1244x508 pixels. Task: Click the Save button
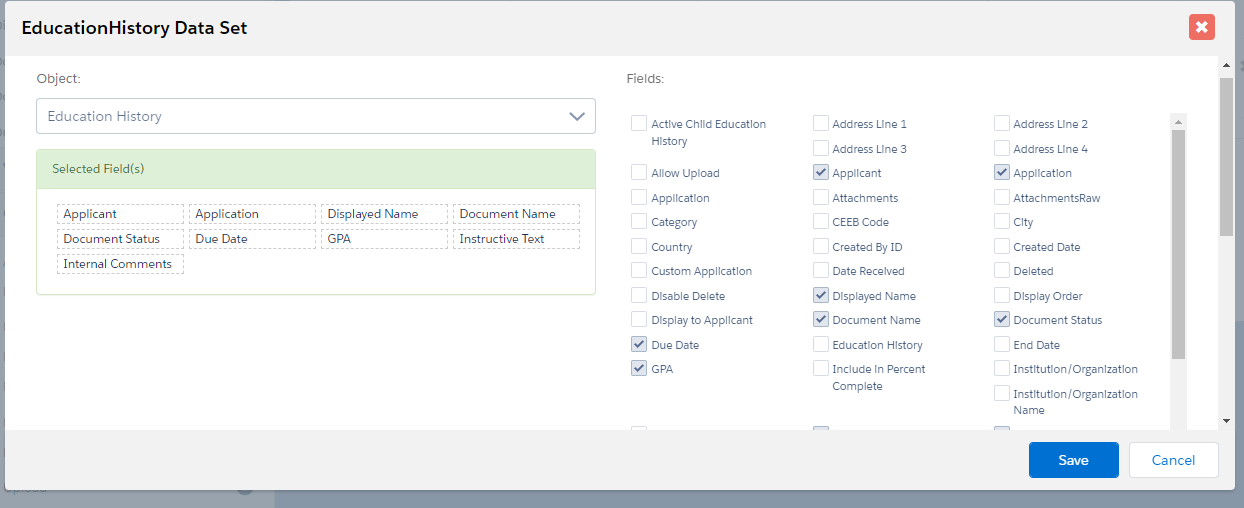click(x=1073, y=460)
